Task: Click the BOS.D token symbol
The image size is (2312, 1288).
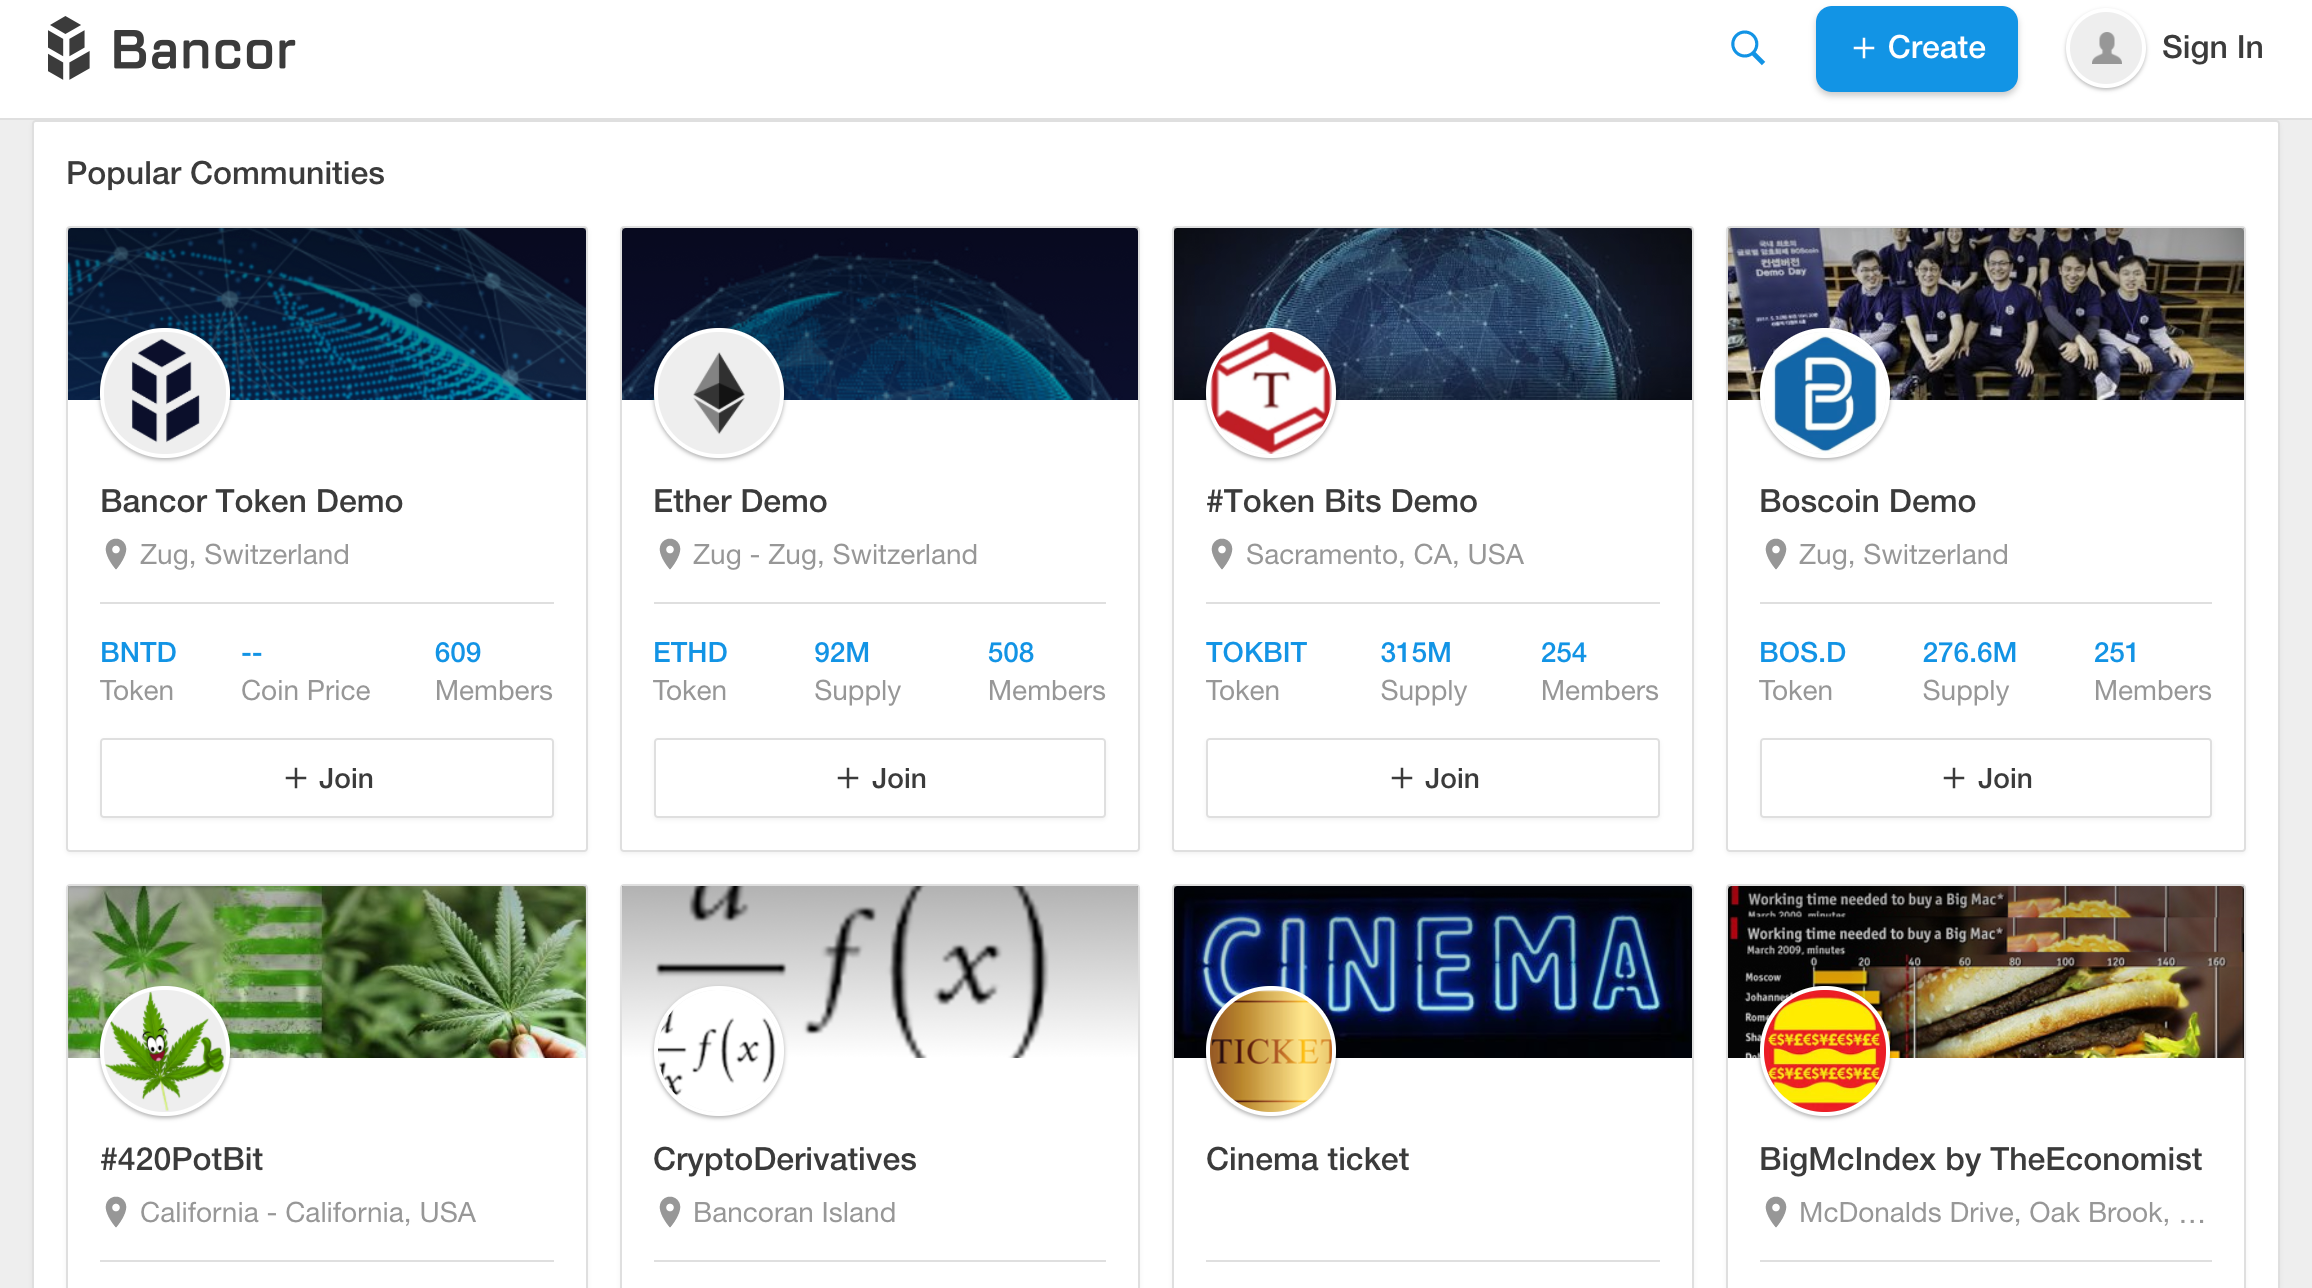Action: (1802, 653)
